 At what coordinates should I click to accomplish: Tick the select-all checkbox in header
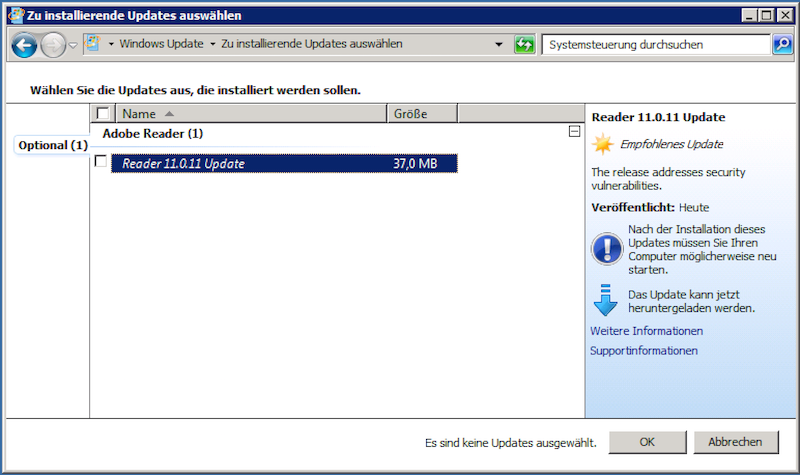(x=103, y=113)
